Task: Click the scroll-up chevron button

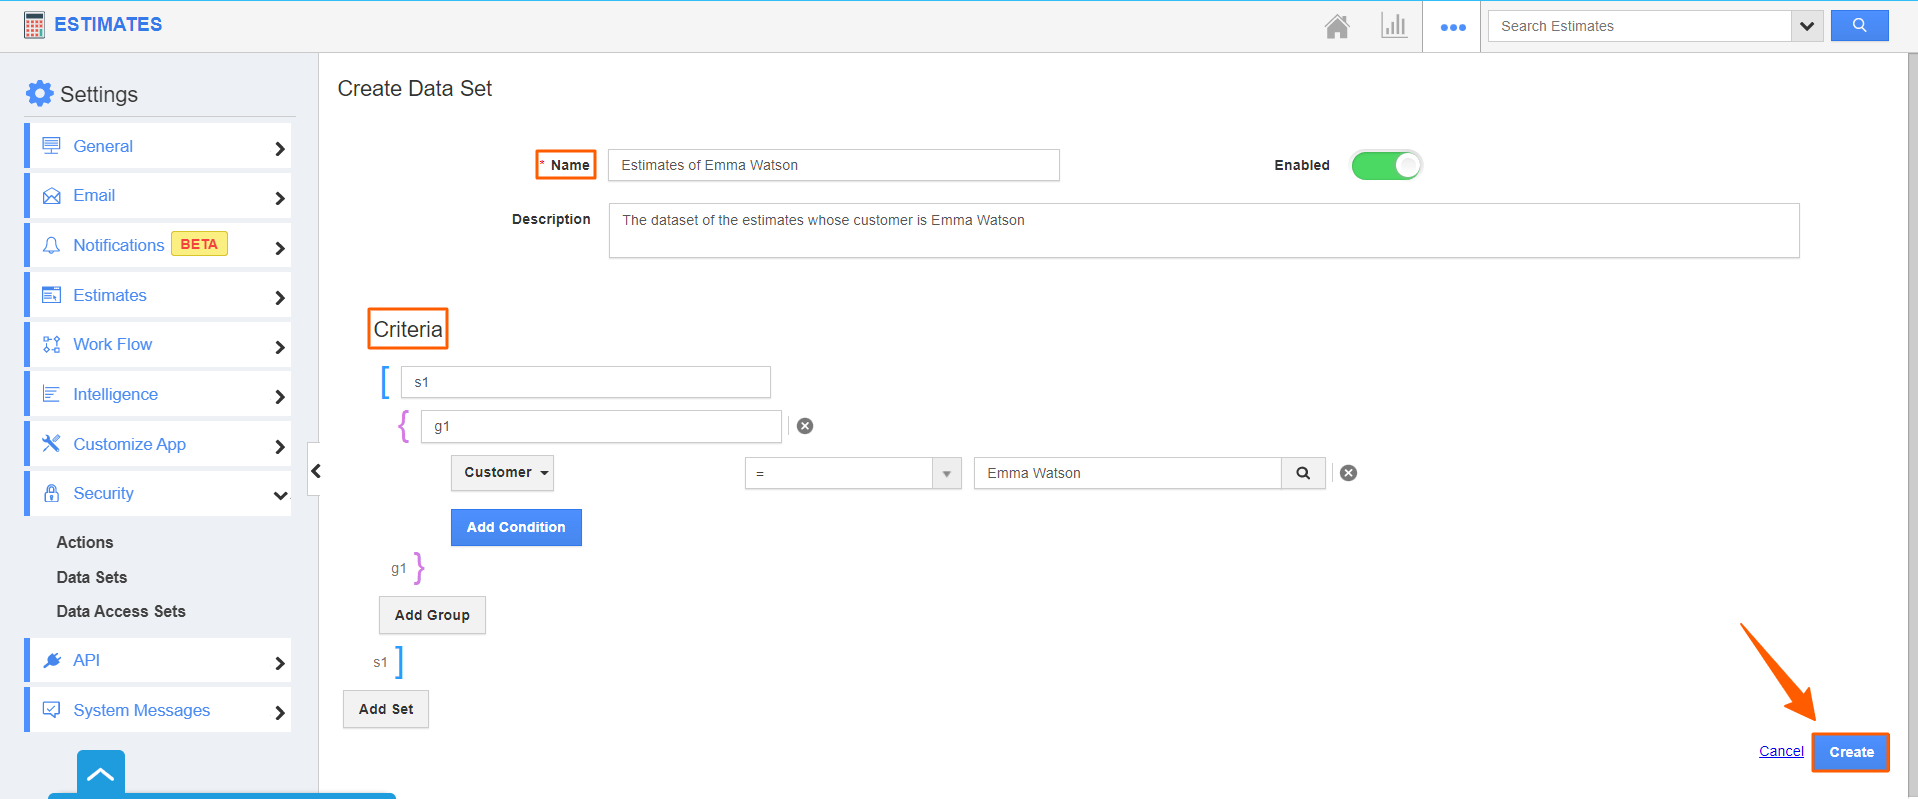Action: tap(101, 773)
